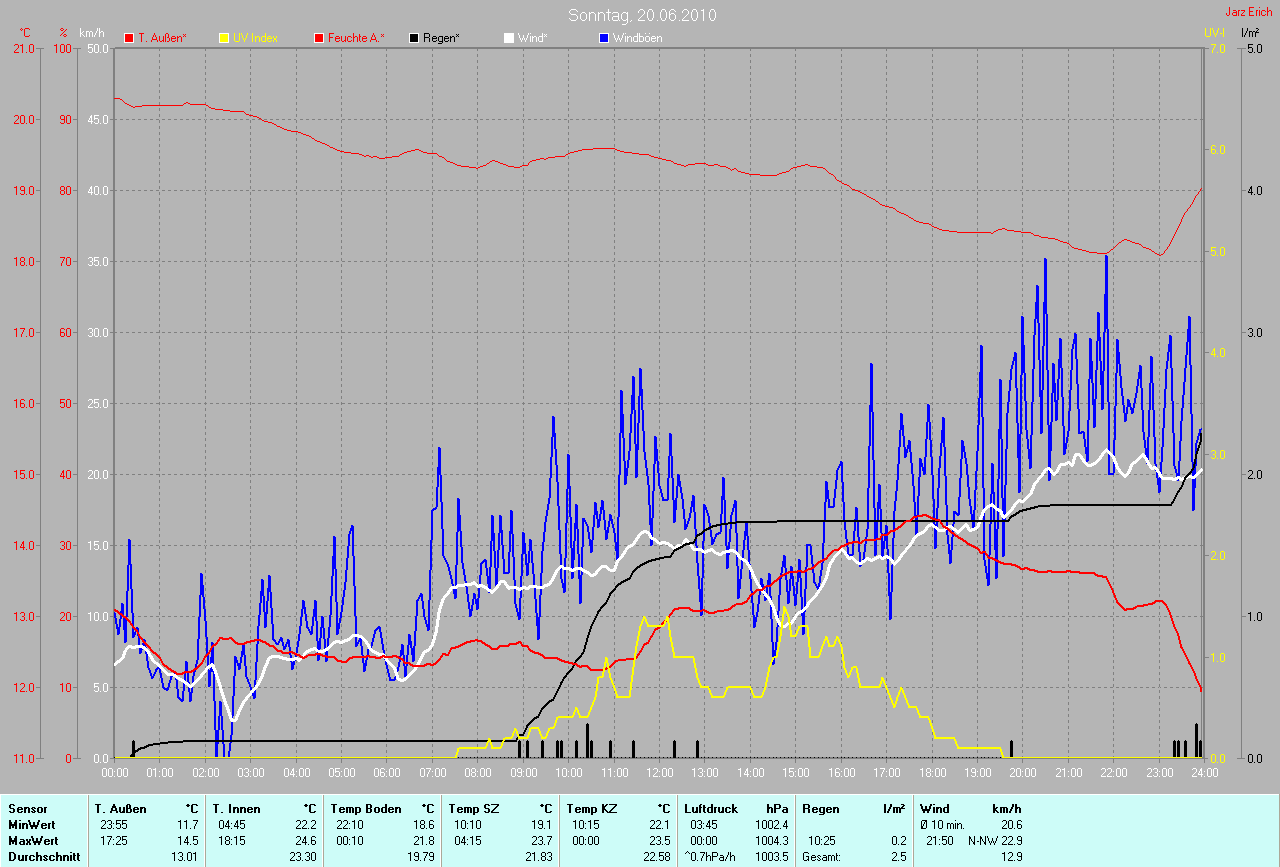Click the 'Temp Boden' column header
This screenshot has height=867, width=1280.
366,808
